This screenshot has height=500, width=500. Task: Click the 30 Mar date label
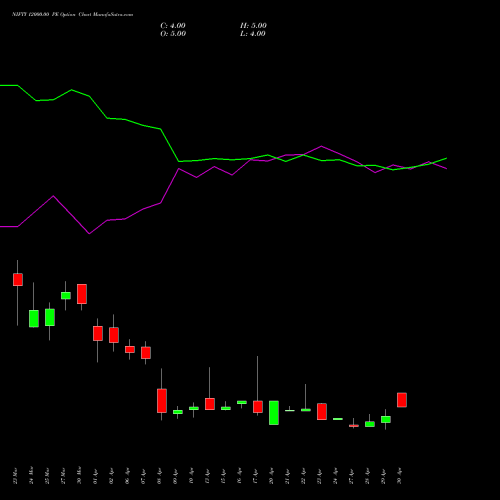(x=79, y=476)
